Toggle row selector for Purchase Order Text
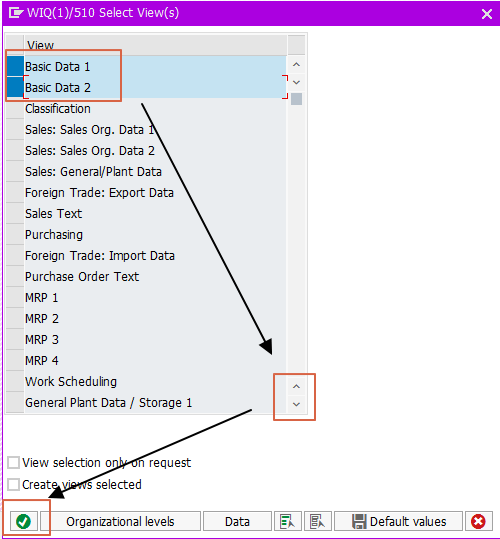Image resolution: width=500 pixels, height=539 pixels. 15,276
